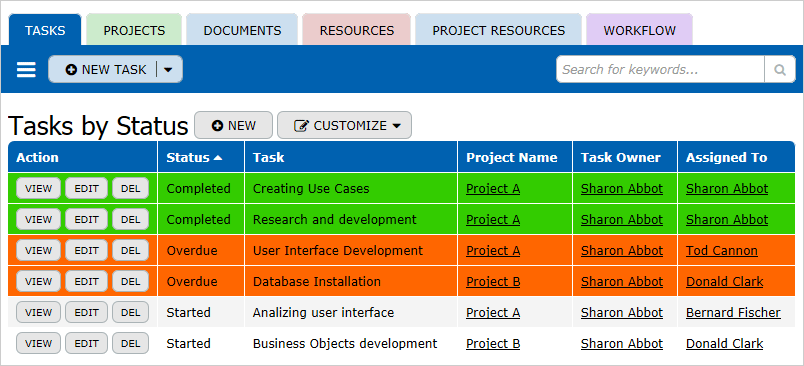View the Creating Use Cases task
Viewport: 804px width, 366px height.
click(x=38, y=189)
